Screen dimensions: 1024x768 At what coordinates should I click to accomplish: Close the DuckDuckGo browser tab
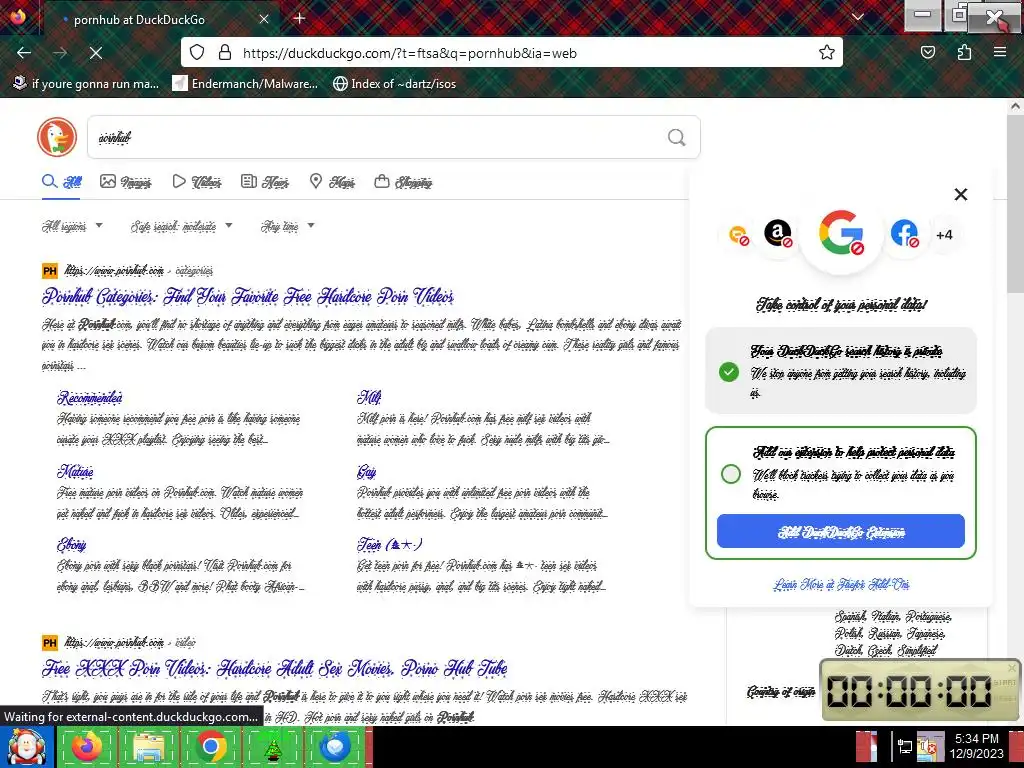(x=264, y=20)
